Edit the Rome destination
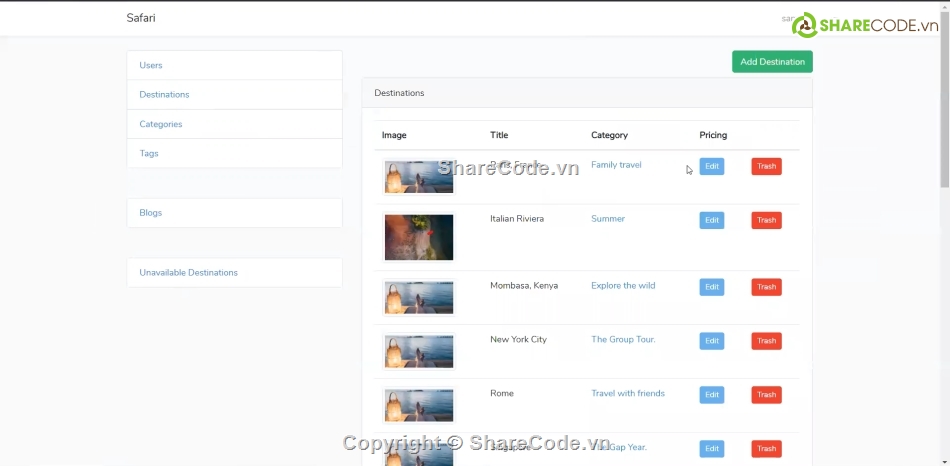 click(x=711, y=395)
